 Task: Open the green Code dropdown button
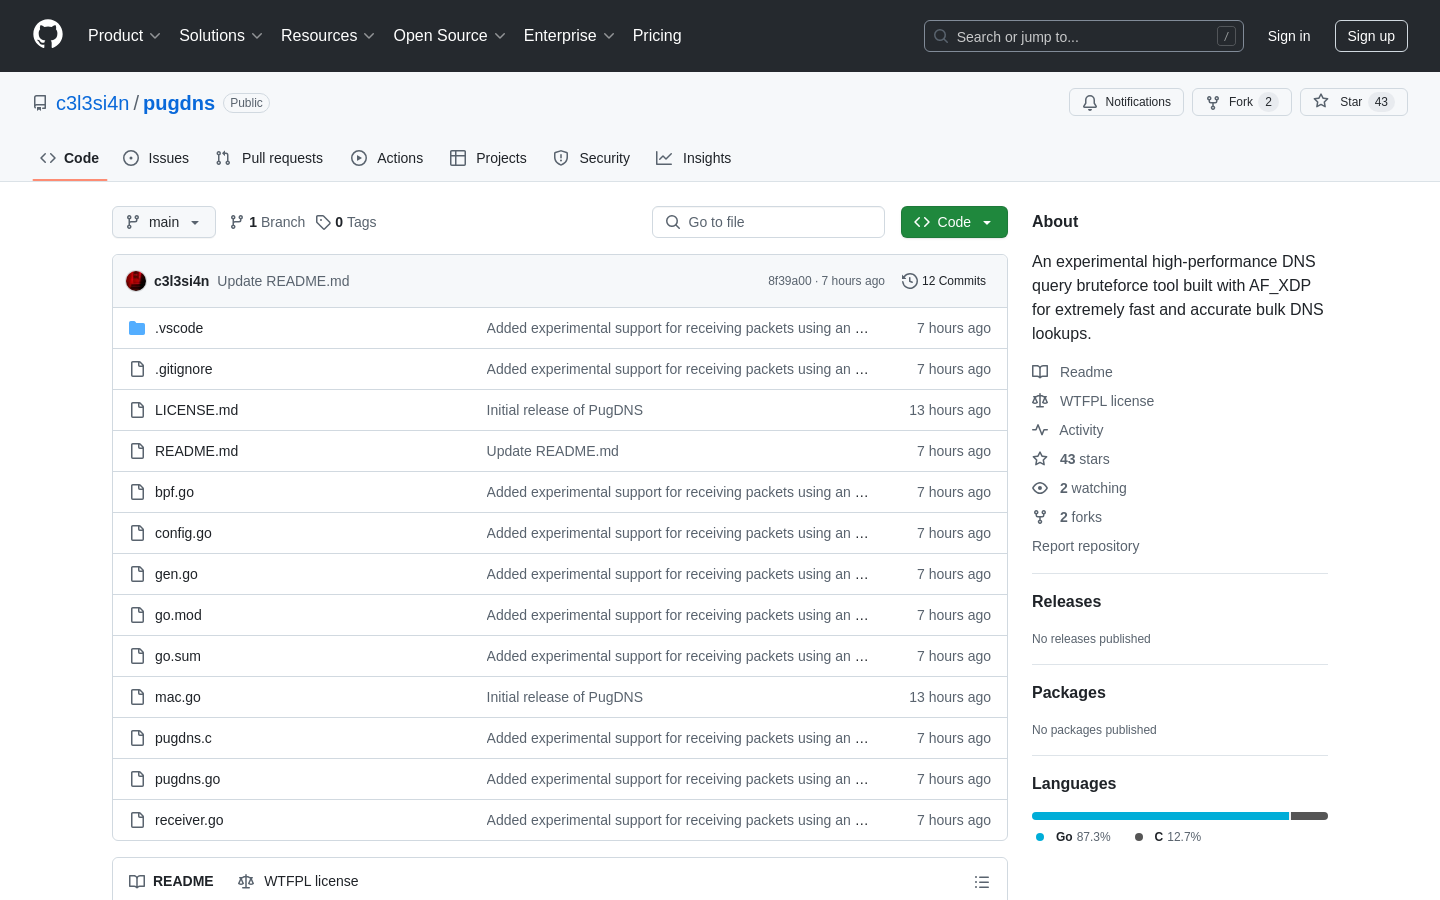point(954,222)
